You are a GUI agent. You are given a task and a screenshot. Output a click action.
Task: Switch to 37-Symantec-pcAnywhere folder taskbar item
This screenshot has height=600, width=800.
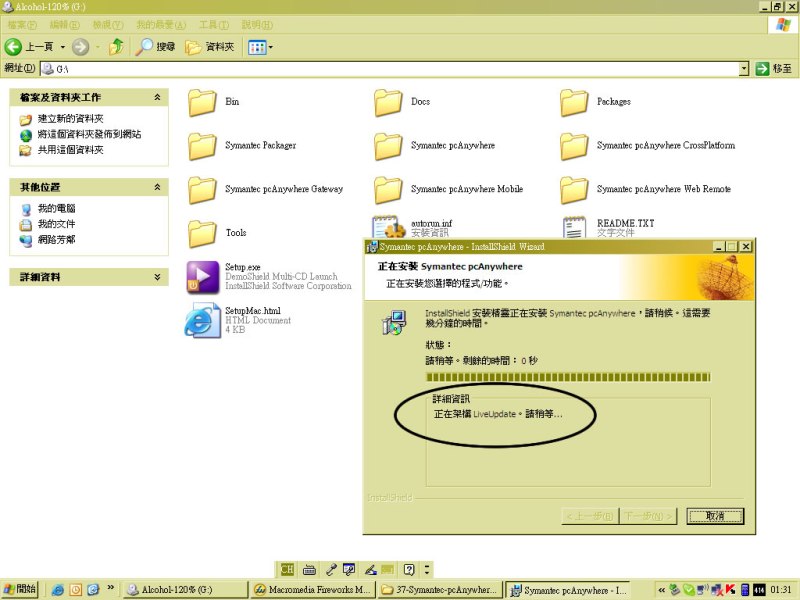(440, 590)
